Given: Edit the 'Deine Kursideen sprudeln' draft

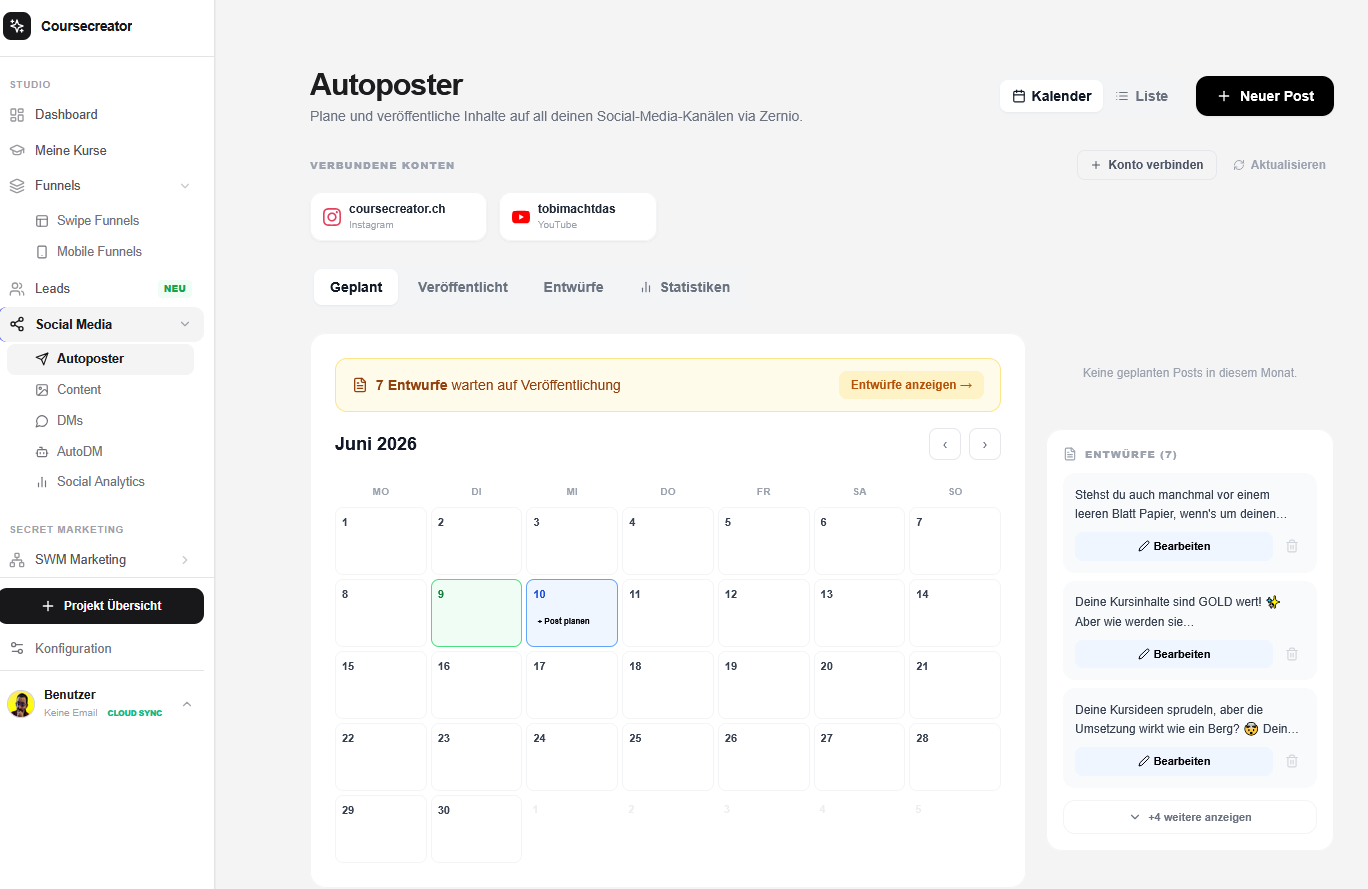Looking at the screenshot, I should pos(1174,761).
